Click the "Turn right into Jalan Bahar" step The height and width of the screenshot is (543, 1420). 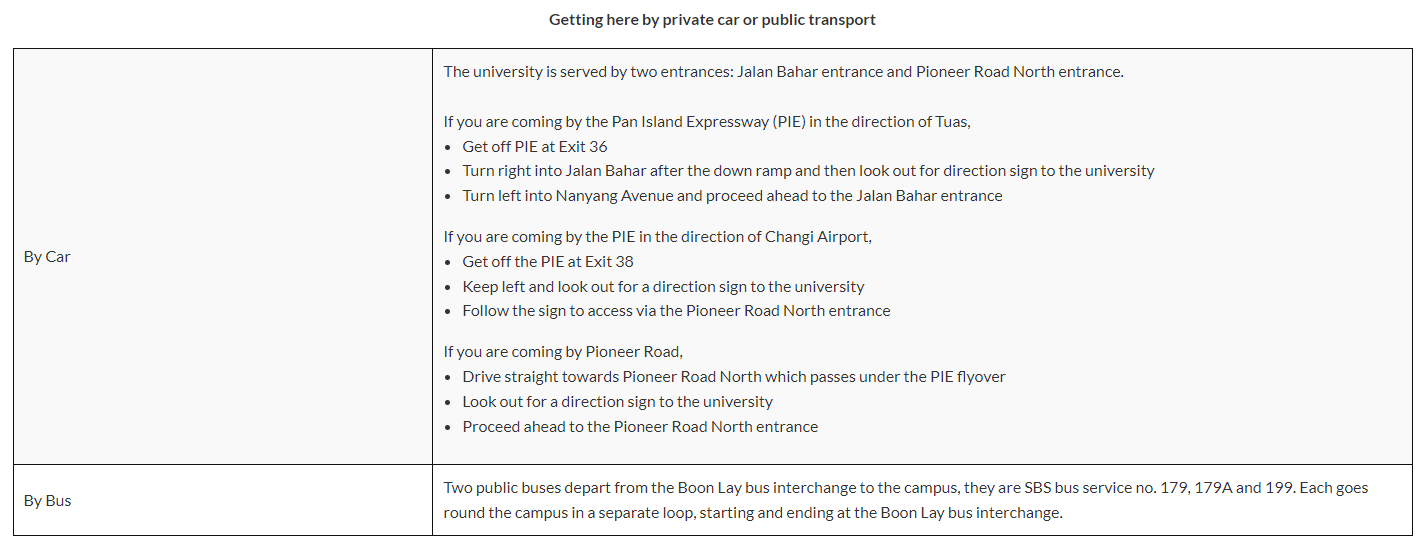pos(807,171)
